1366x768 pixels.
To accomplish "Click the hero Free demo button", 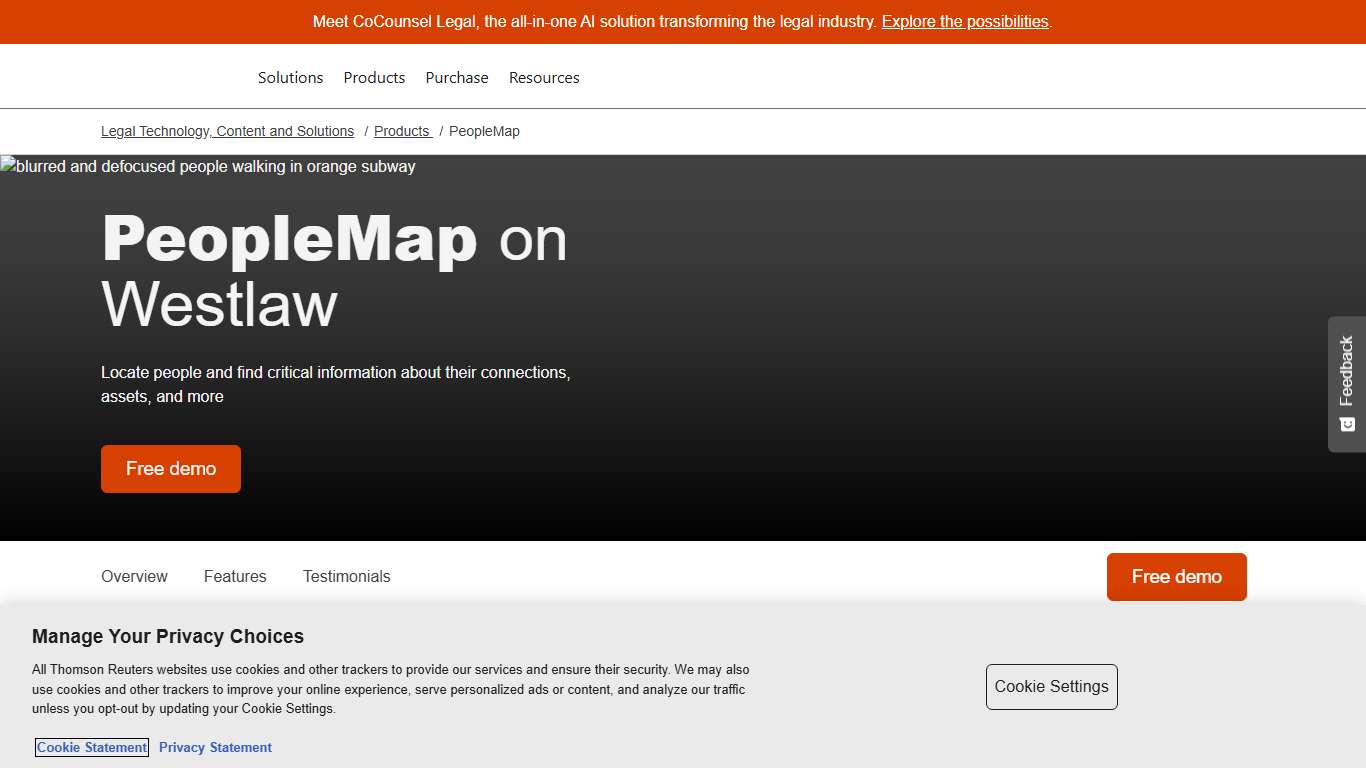I will pyautogui.click(x=170, y=468).
